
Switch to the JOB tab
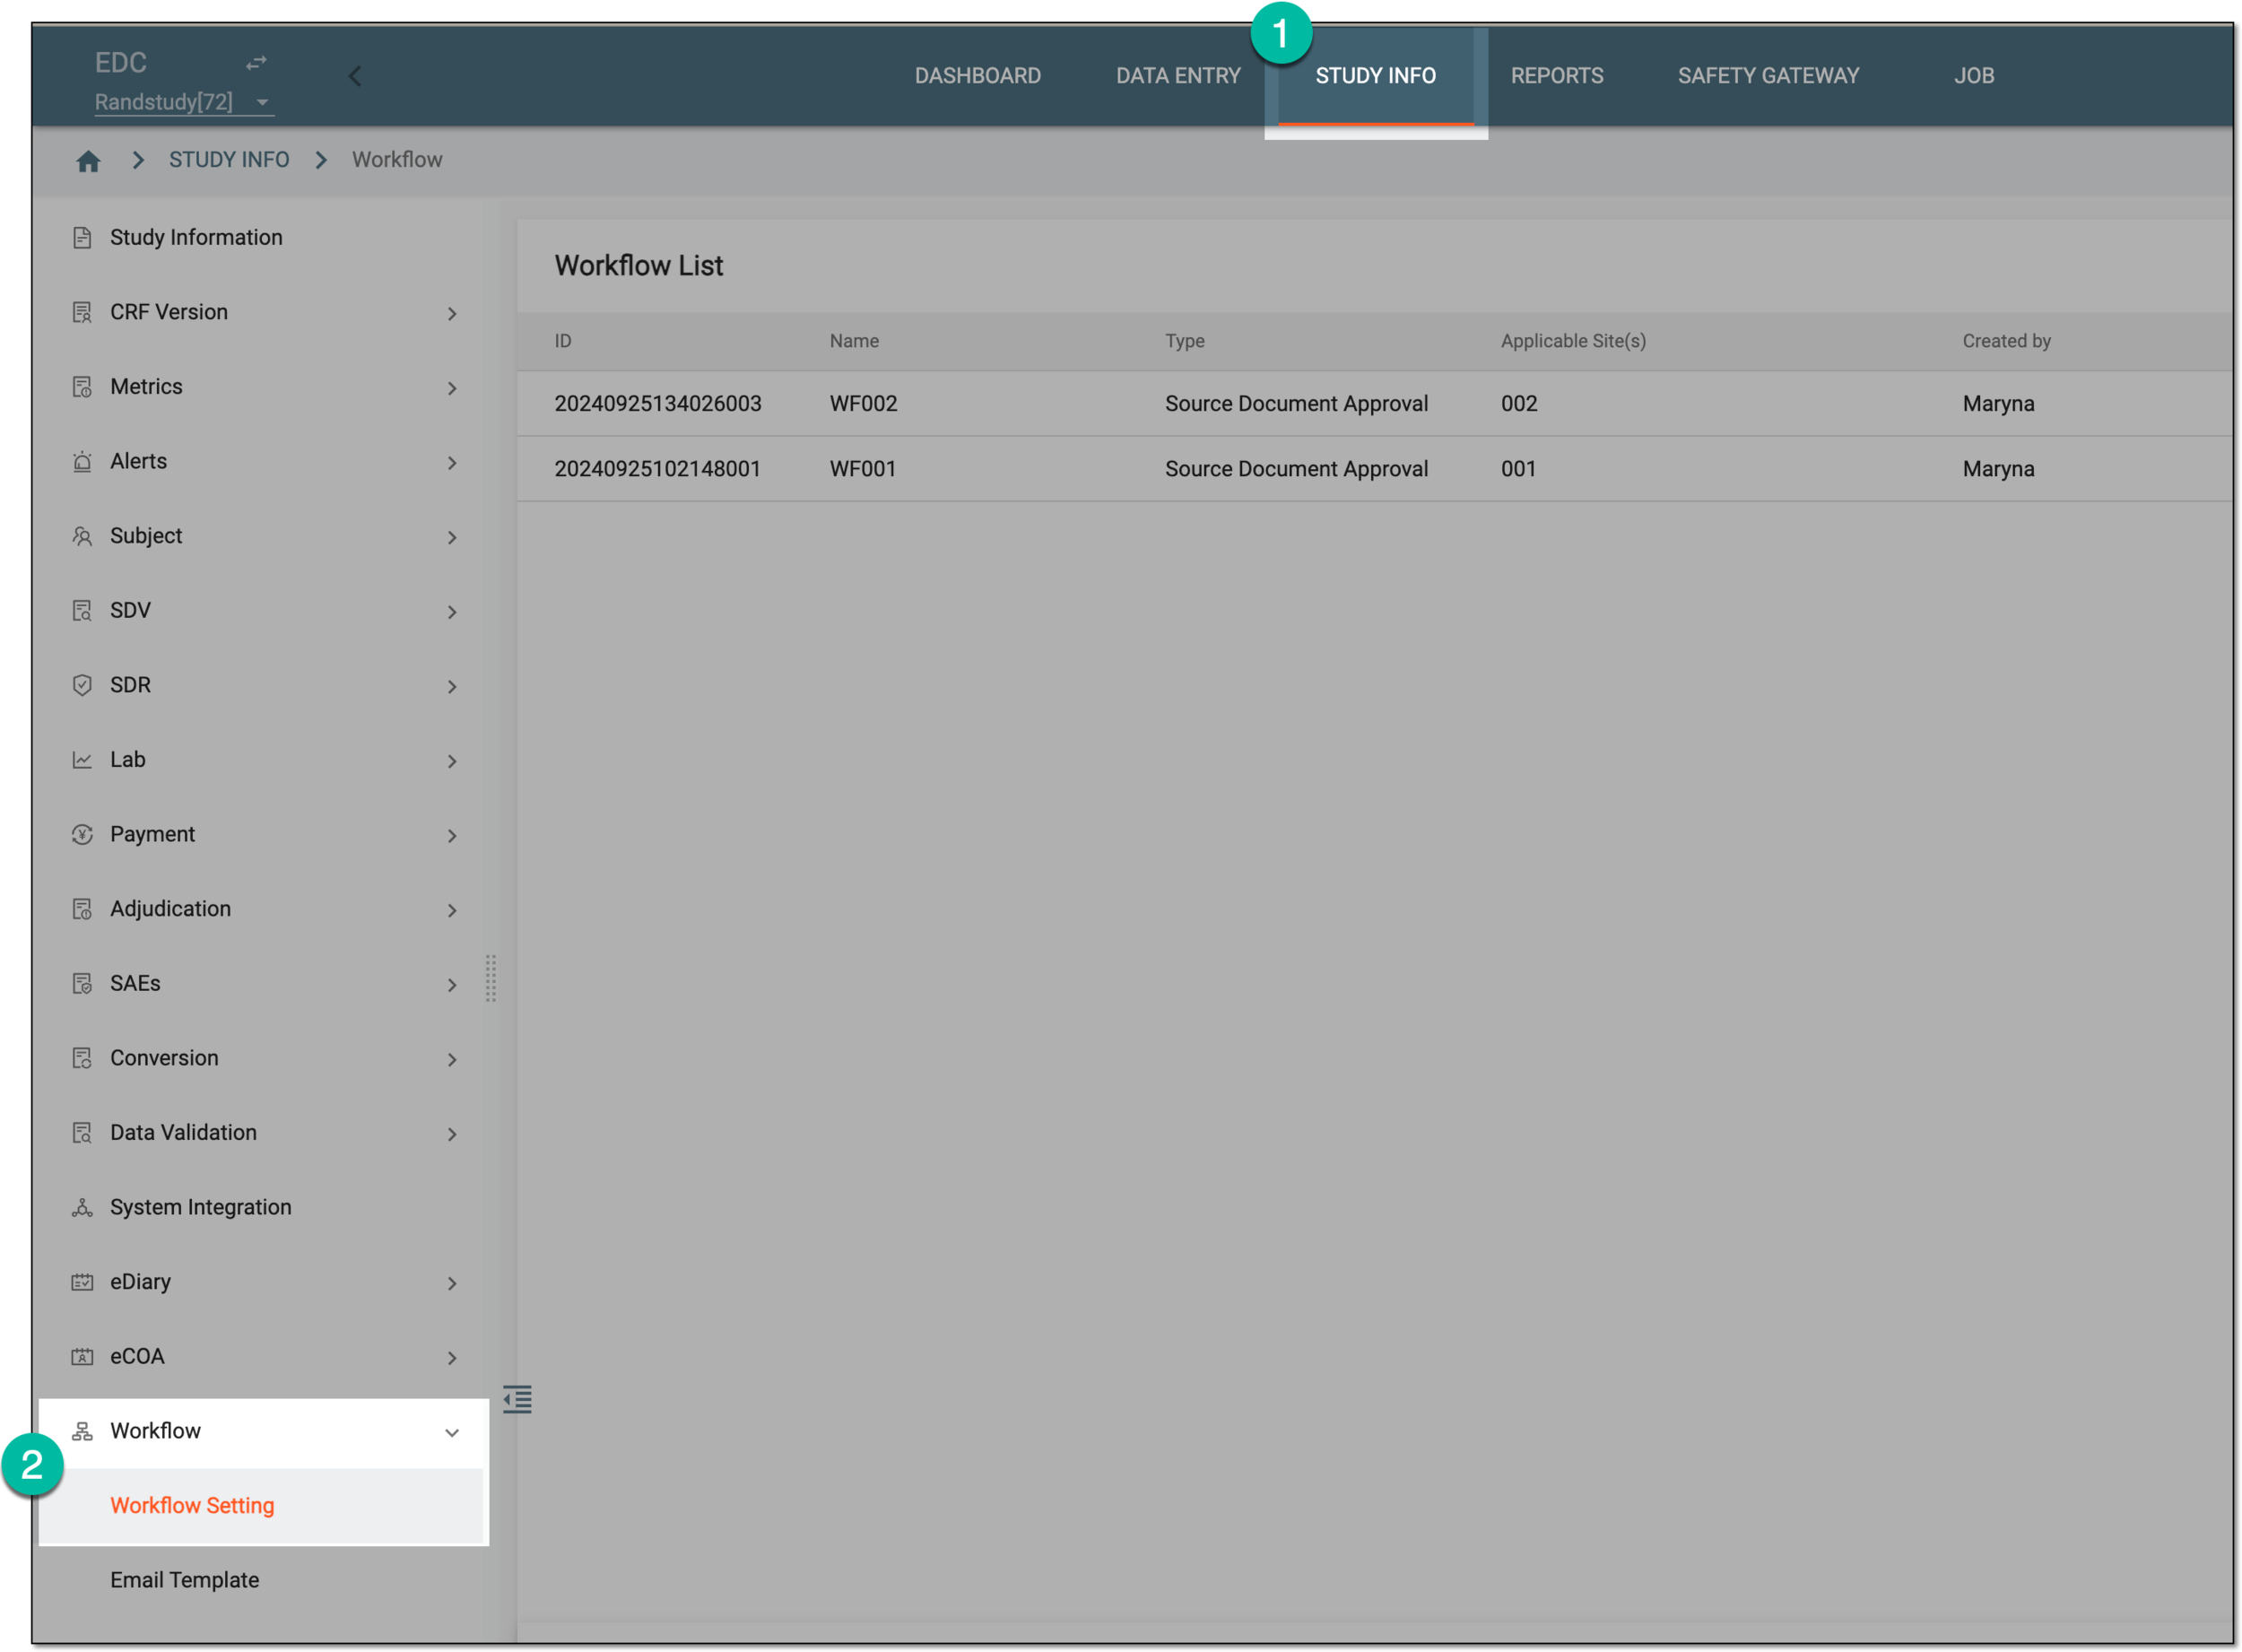(x=1974, y=76)
